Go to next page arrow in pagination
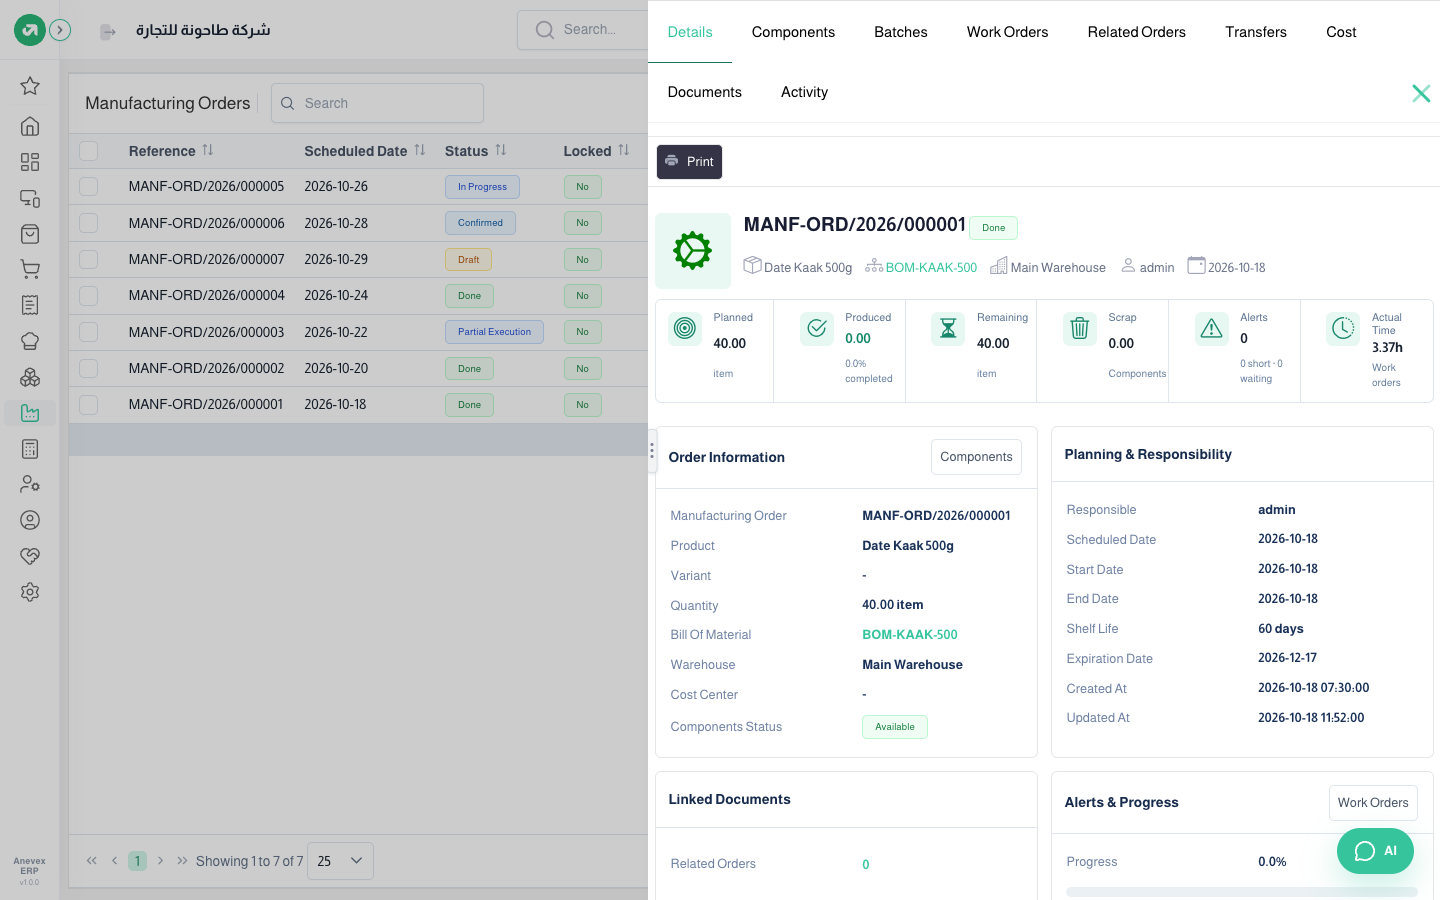Image resolution: width=1440 pixels, height=900 pixels. coord(160,861)
